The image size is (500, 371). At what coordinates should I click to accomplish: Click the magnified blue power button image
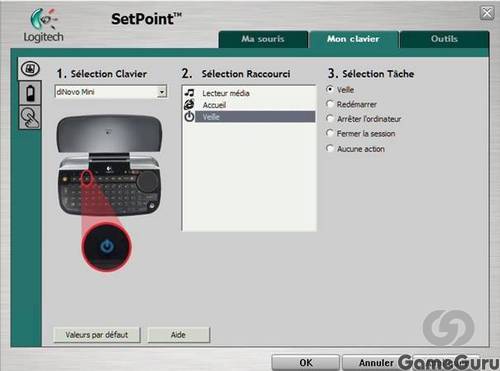107,247
